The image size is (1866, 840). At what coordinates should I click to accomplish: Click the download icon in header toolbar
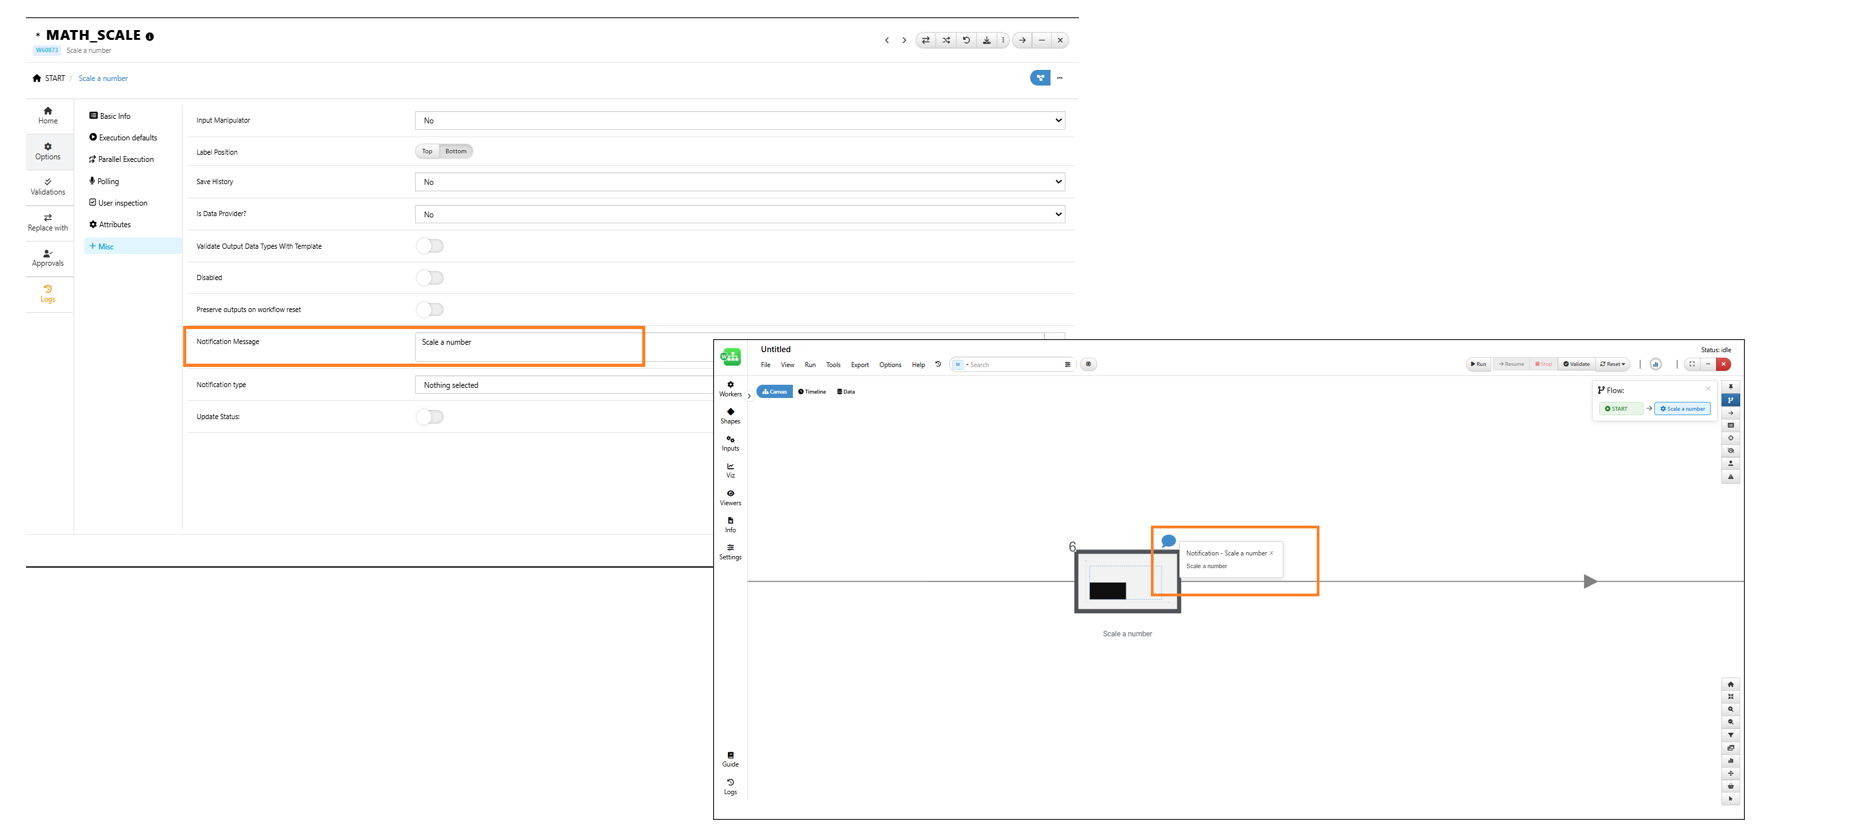pyautogui.click(x=986, y=41)
